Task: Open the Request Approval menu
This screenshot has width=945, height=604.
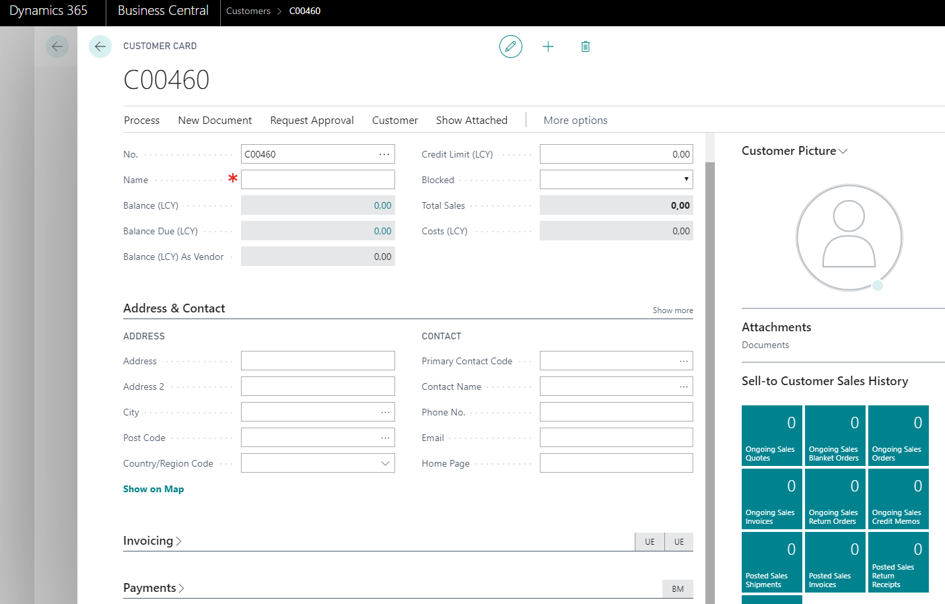Action: point(312,120)
